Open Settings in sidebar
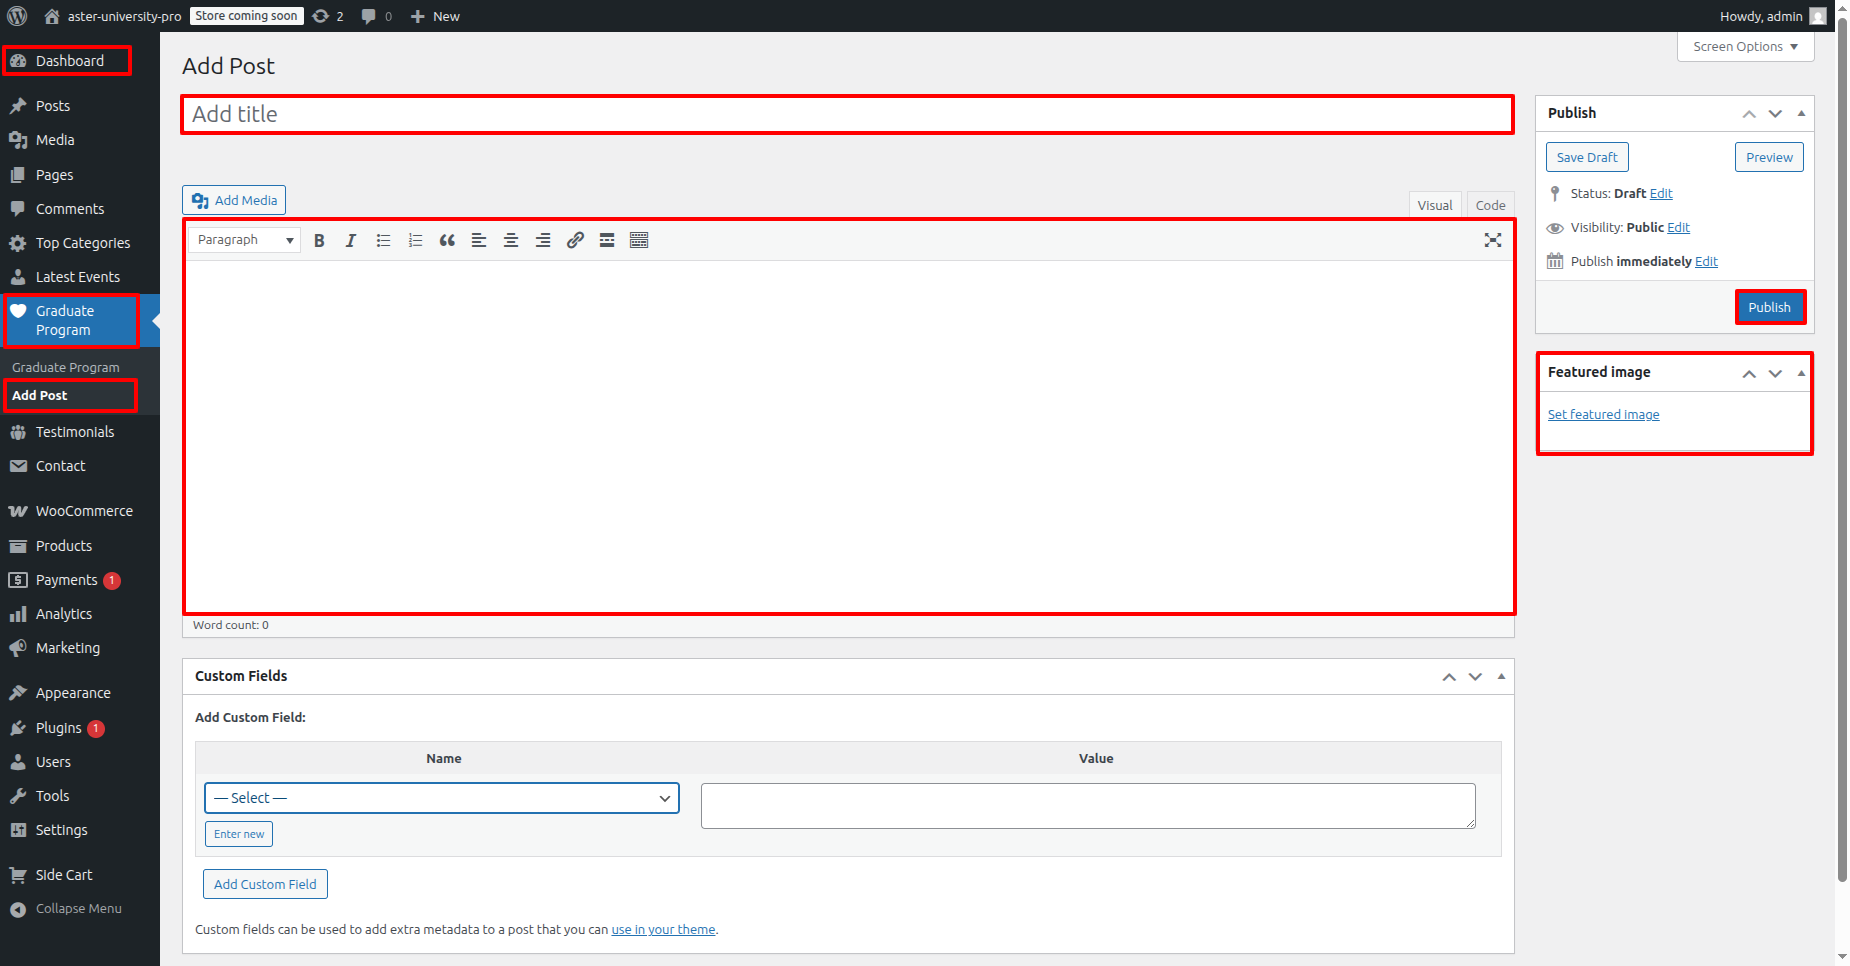The image size is (1850, 966). 61,830
